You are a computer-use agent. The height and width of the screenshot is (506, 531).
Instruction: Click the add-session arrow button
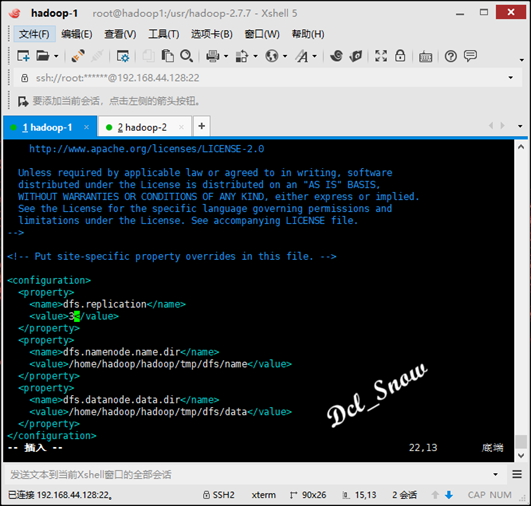click(23, 101)
